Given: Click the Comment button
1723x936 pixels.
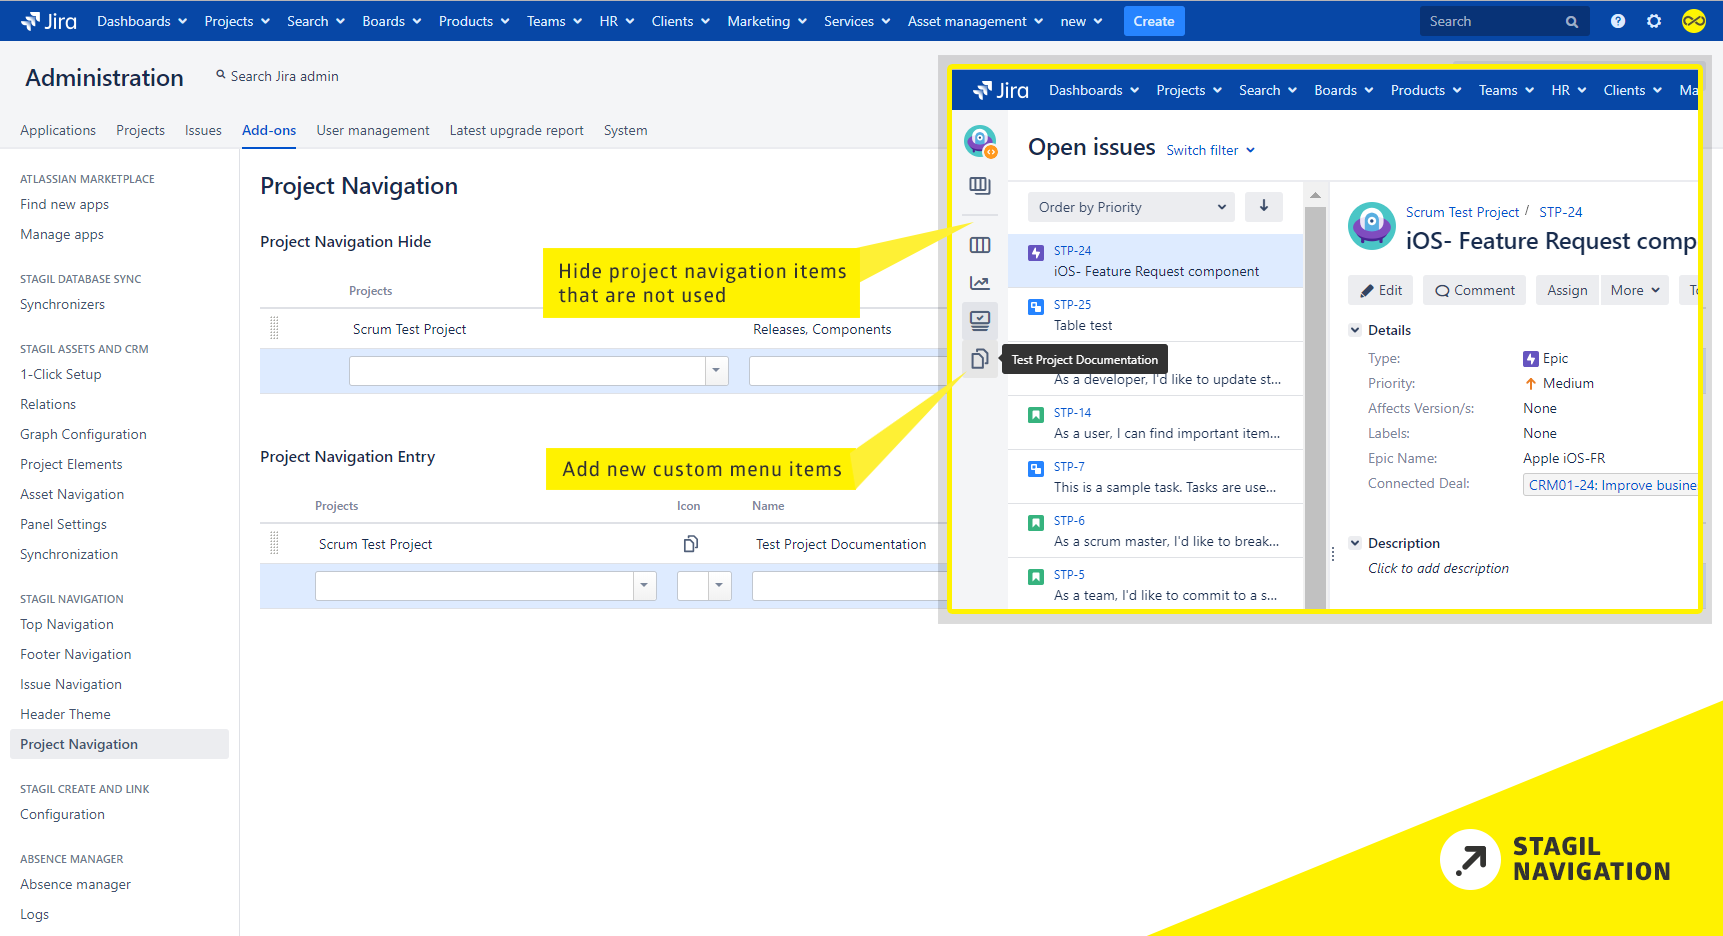Looking at the screenshot, I should (1475, 290).
